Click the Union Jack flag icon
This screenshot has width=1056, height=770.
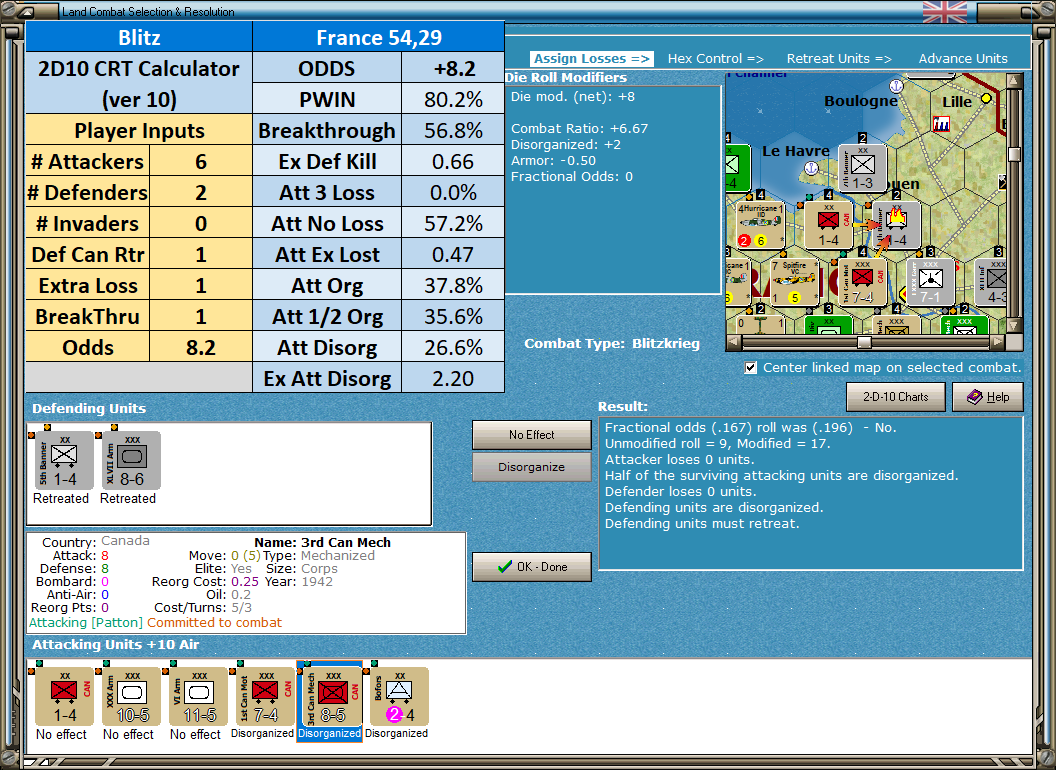944,11
